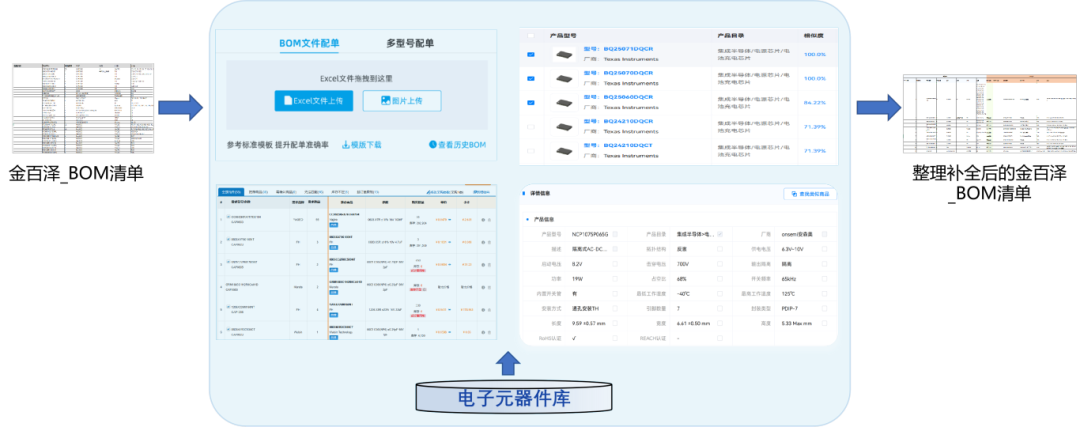Switch to the BOM文件配单 tab
Image resolution: width=1080 pixels, height=427 pixels.
(x=309, y=43)
